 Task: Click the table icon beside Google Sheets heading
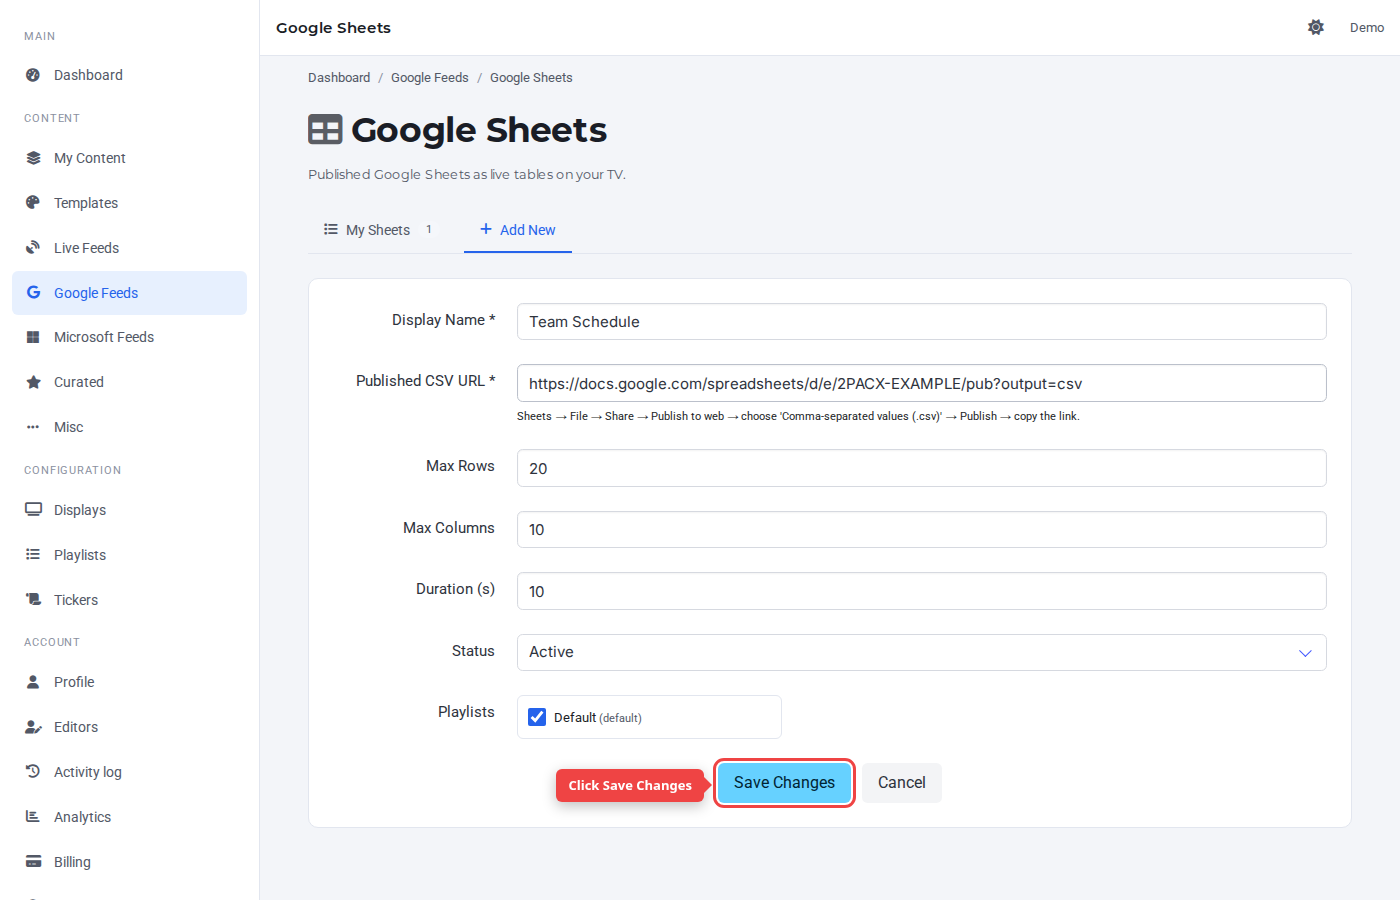point(325,130)
